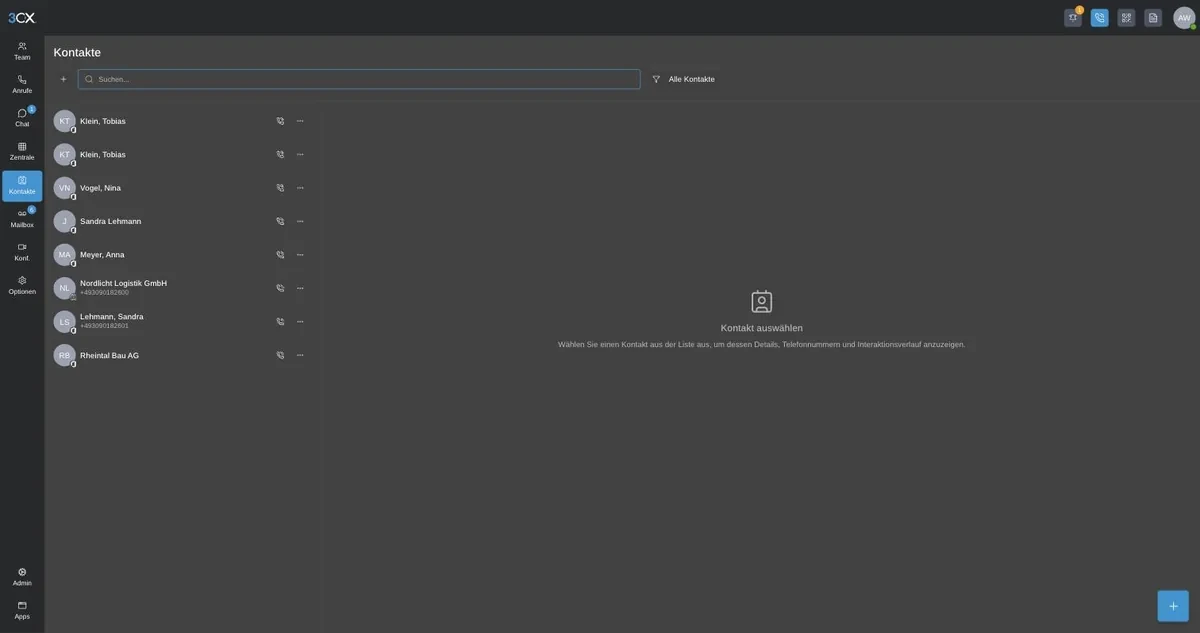Select Kontakte in the sidebar
Image resolution: width=1200 pixels, height=633 pixels.
pyautogui.click(x=22, y=186)
